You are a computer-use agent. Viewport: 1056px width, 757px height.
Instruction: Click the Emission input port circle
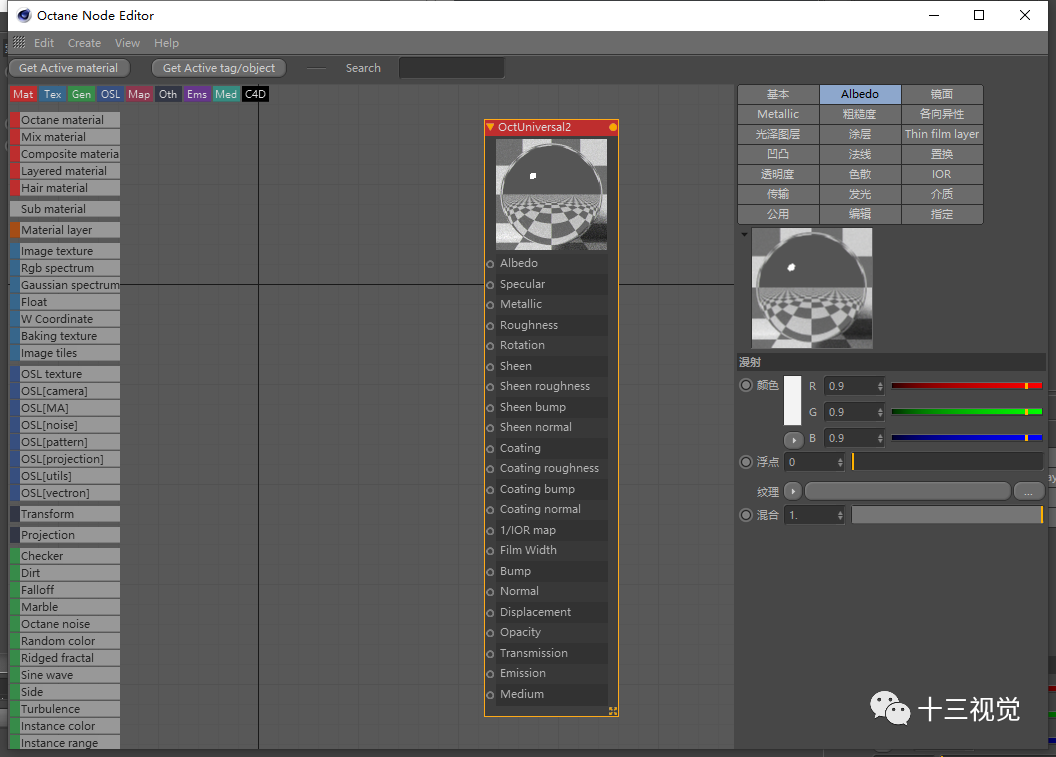click(x=490, y=675)
